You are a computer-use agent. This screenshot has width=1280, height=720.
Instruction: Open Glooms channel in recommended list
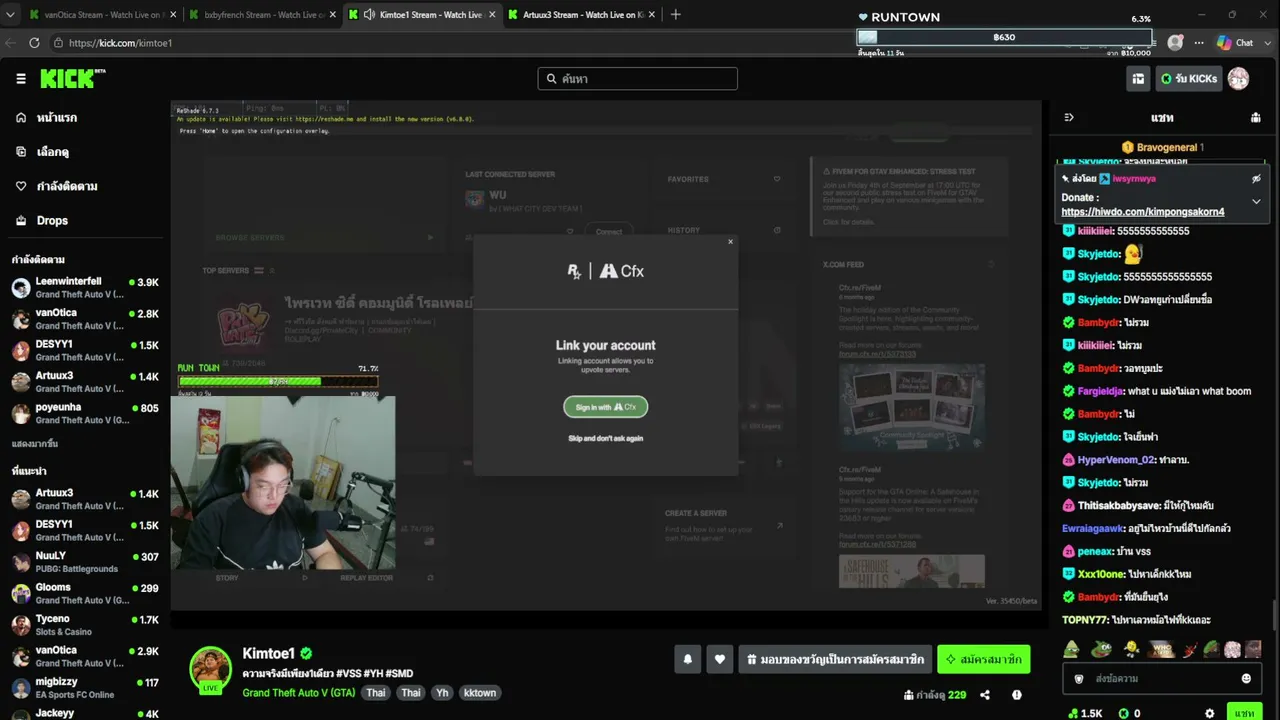click(85, 593)
